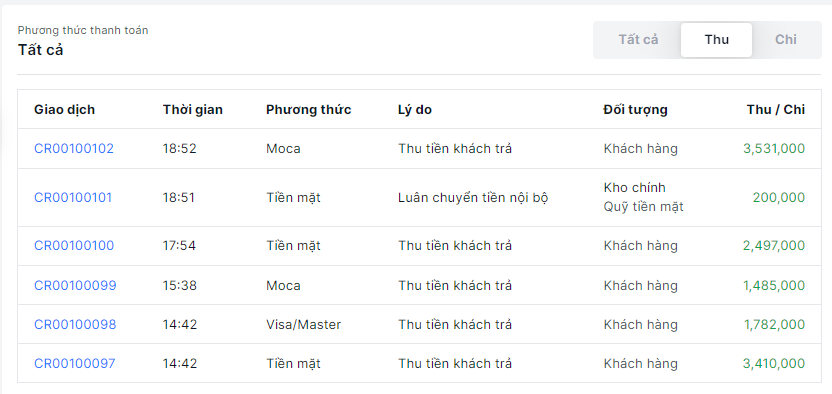Image resolution: width=832 pixels, height=394 pixels.
Task: Switch to the Tất cả filter tab
Action: coord(638,40)
